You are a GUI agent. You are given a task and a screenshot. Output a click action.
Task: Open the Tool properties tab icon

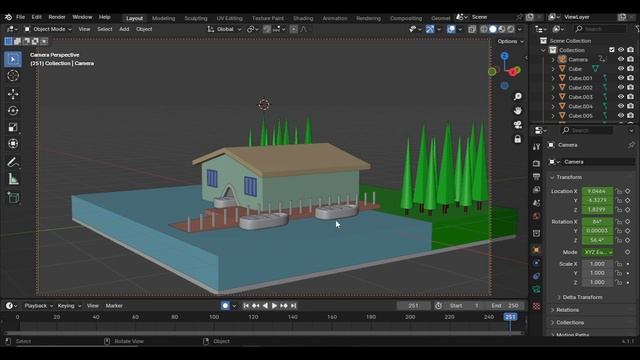point(536,147)
